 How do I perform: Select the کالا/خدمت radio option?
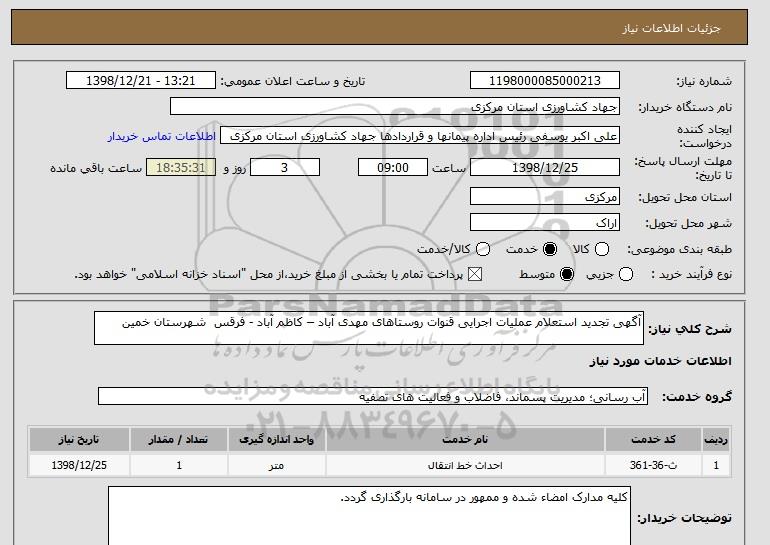483,249
